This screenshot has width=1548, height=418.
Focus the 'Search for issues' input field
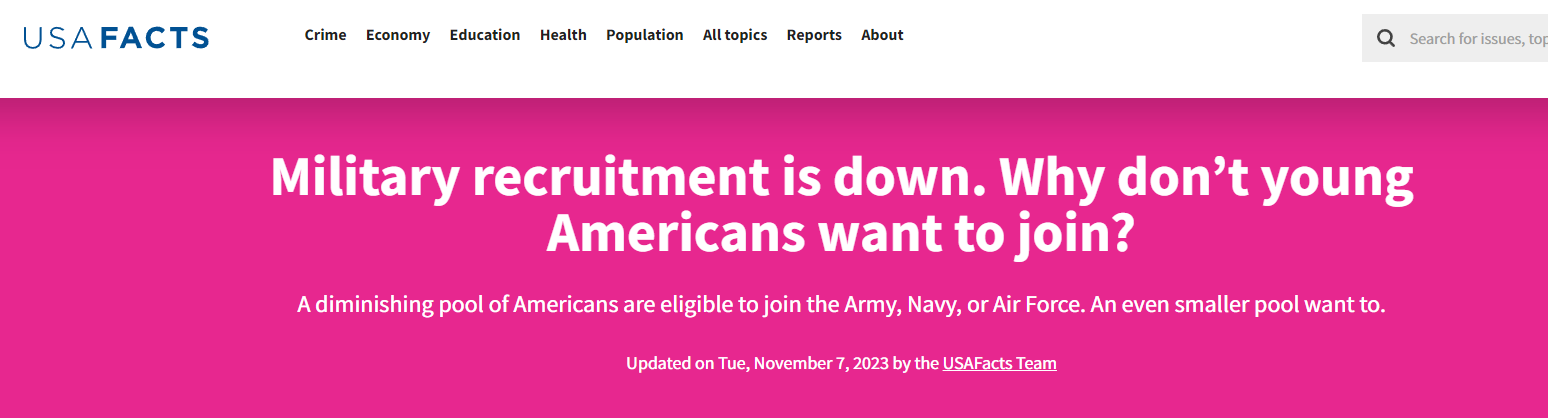(x=1478, y=39)
